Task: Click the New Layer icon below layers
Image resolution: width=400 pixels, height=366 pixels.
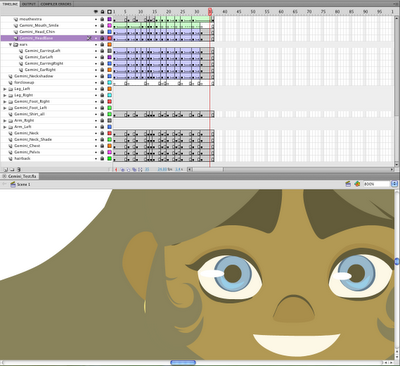Action: point(5,169)
